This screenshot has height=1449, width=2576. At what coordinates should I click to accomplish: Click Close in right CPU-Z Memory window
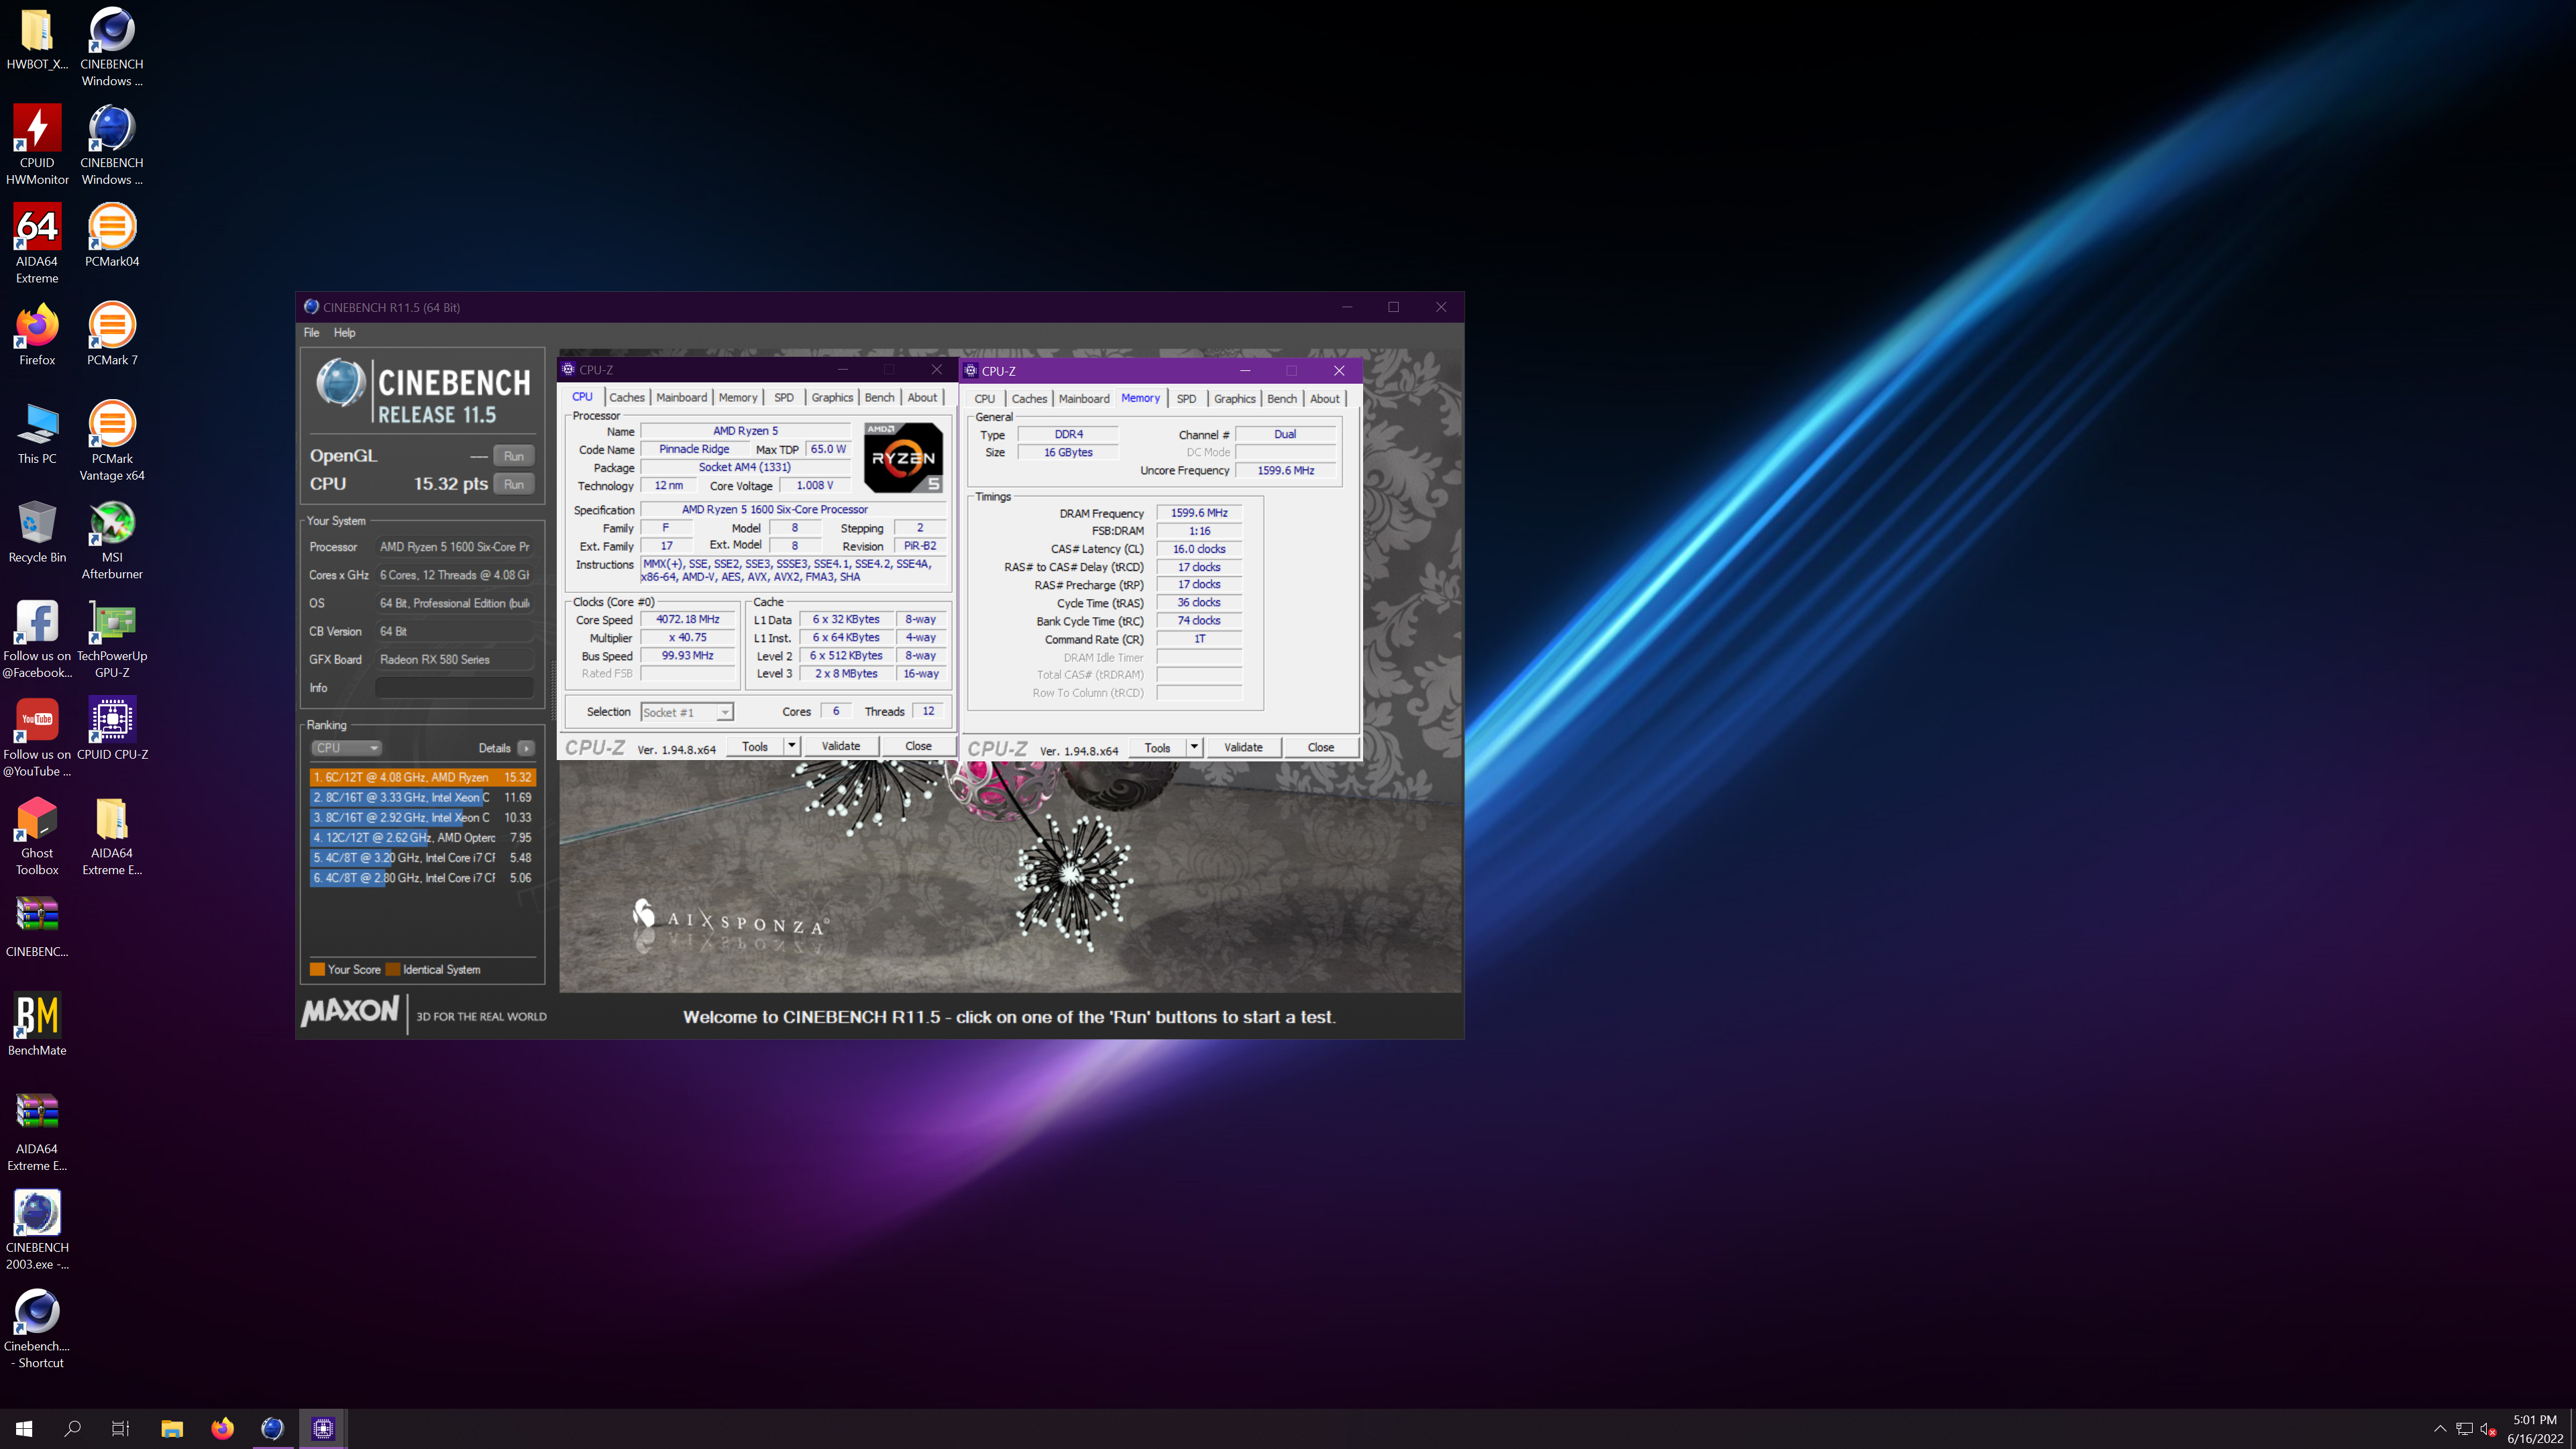(1320, 747)
